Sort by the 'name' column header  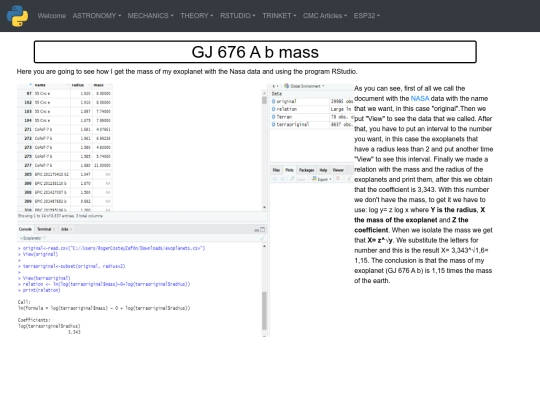(x=52, y=85)
